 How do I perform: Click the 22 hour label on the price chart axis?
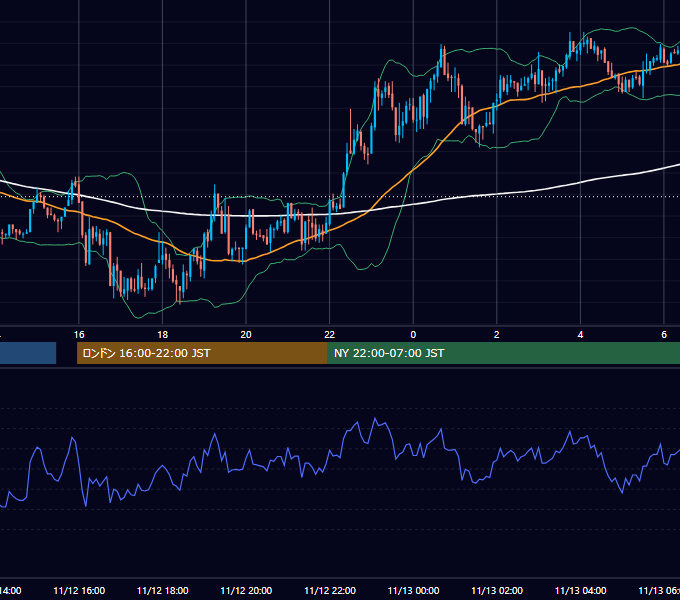pyautogui.click(x=330, y=335)
